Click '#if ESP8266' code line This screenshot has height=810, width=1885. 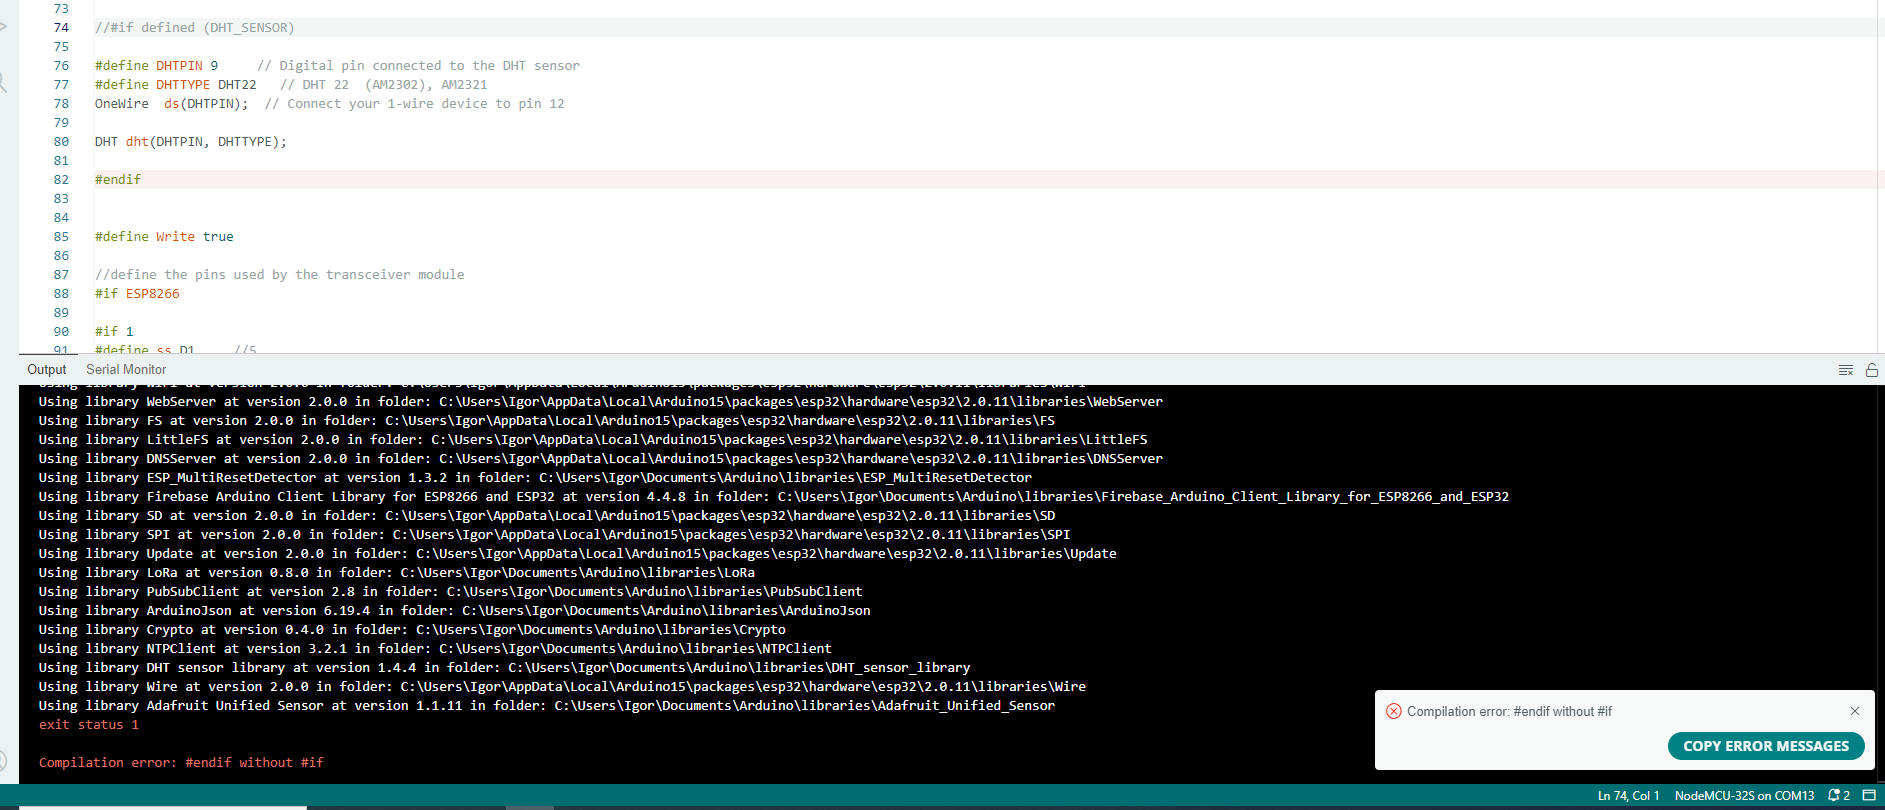click(x=137, y=293)
